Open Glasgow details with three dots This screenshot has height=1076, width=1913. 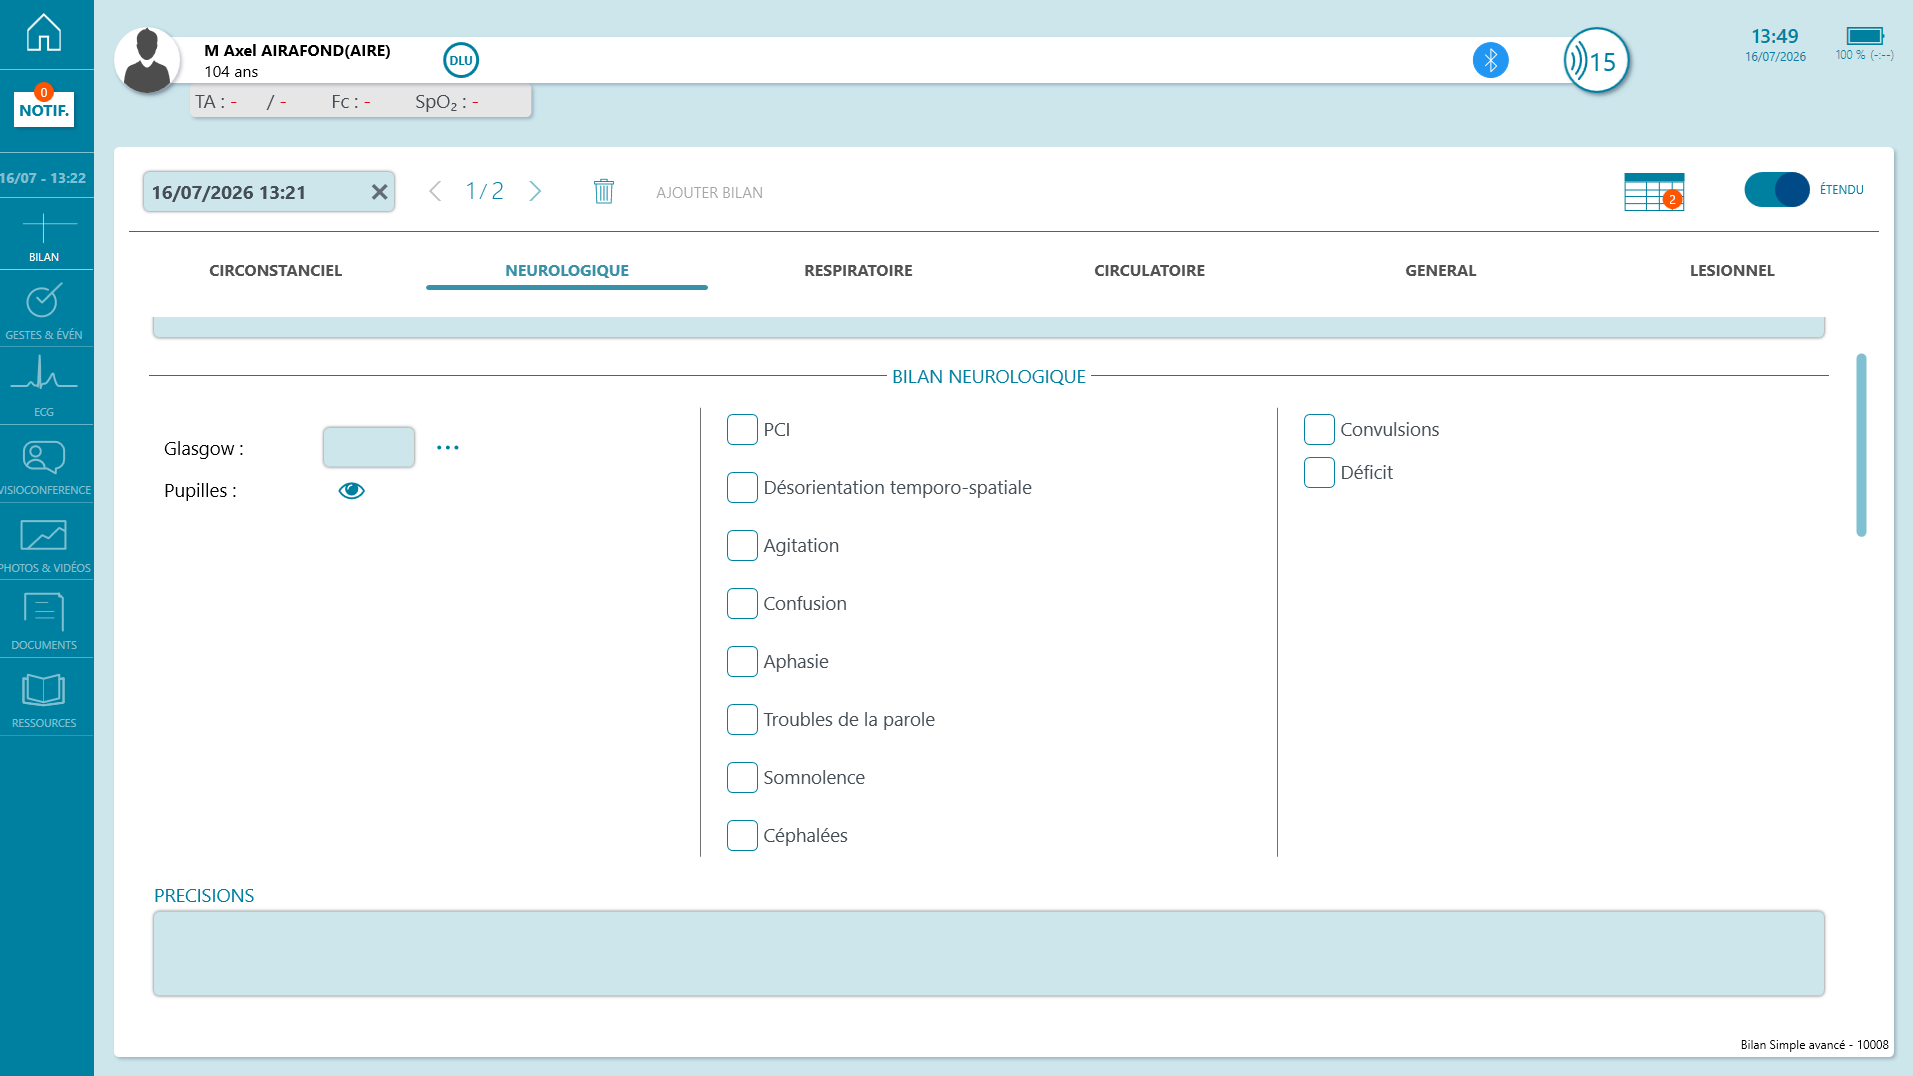[x=448, y=447]
